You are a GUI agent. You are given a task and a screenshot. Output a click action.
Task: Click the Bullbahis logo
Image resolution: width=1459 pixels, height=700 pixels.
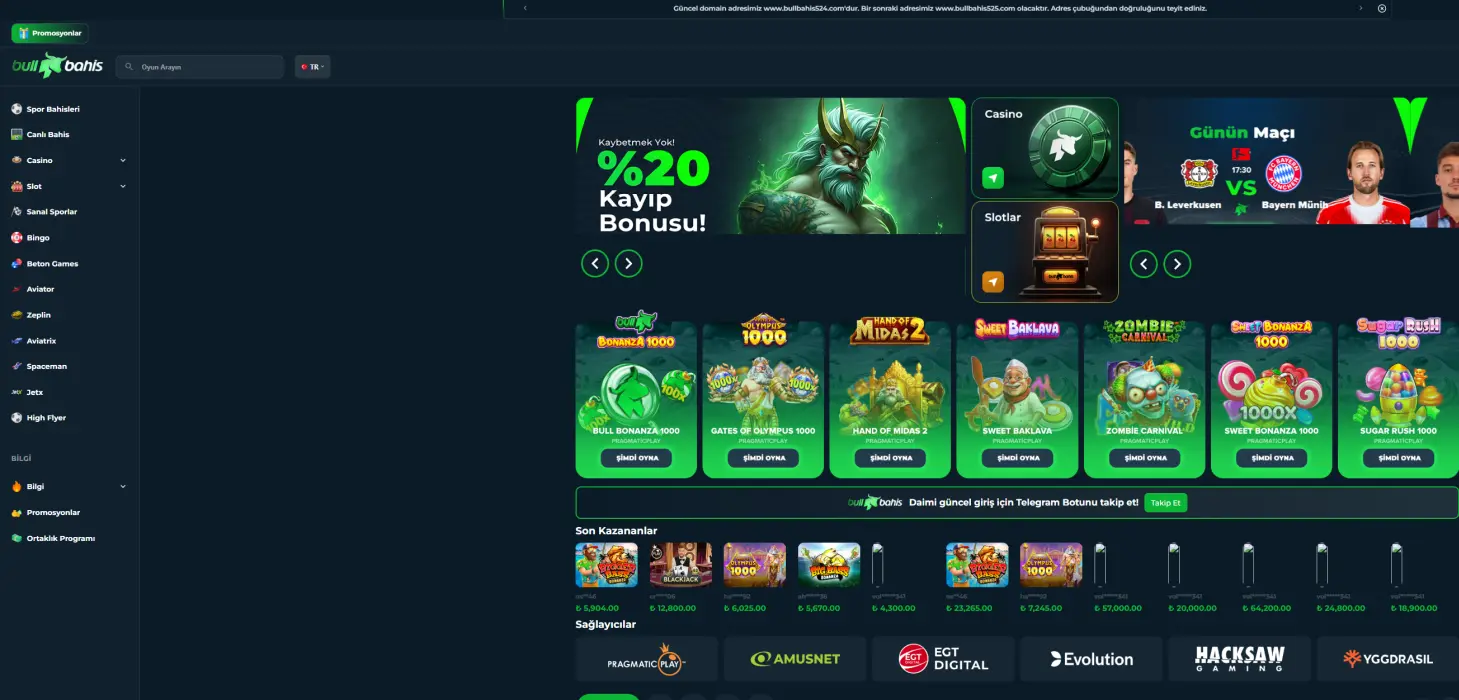point(57,66)
